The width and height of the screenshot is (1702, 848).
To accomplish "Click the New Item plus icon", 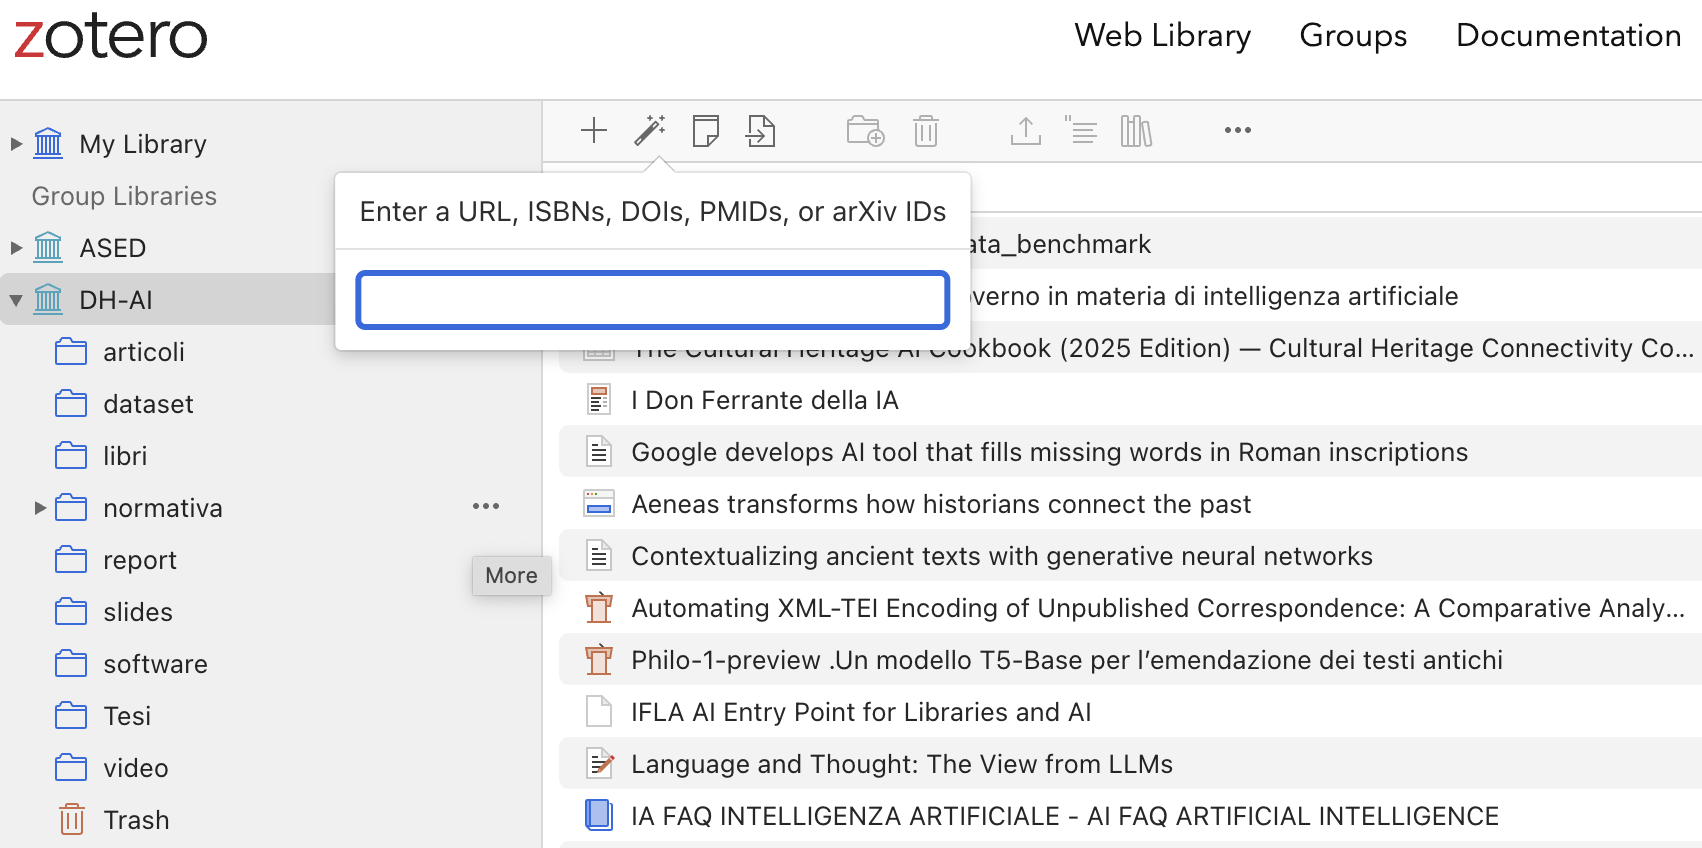I will 594,130.
